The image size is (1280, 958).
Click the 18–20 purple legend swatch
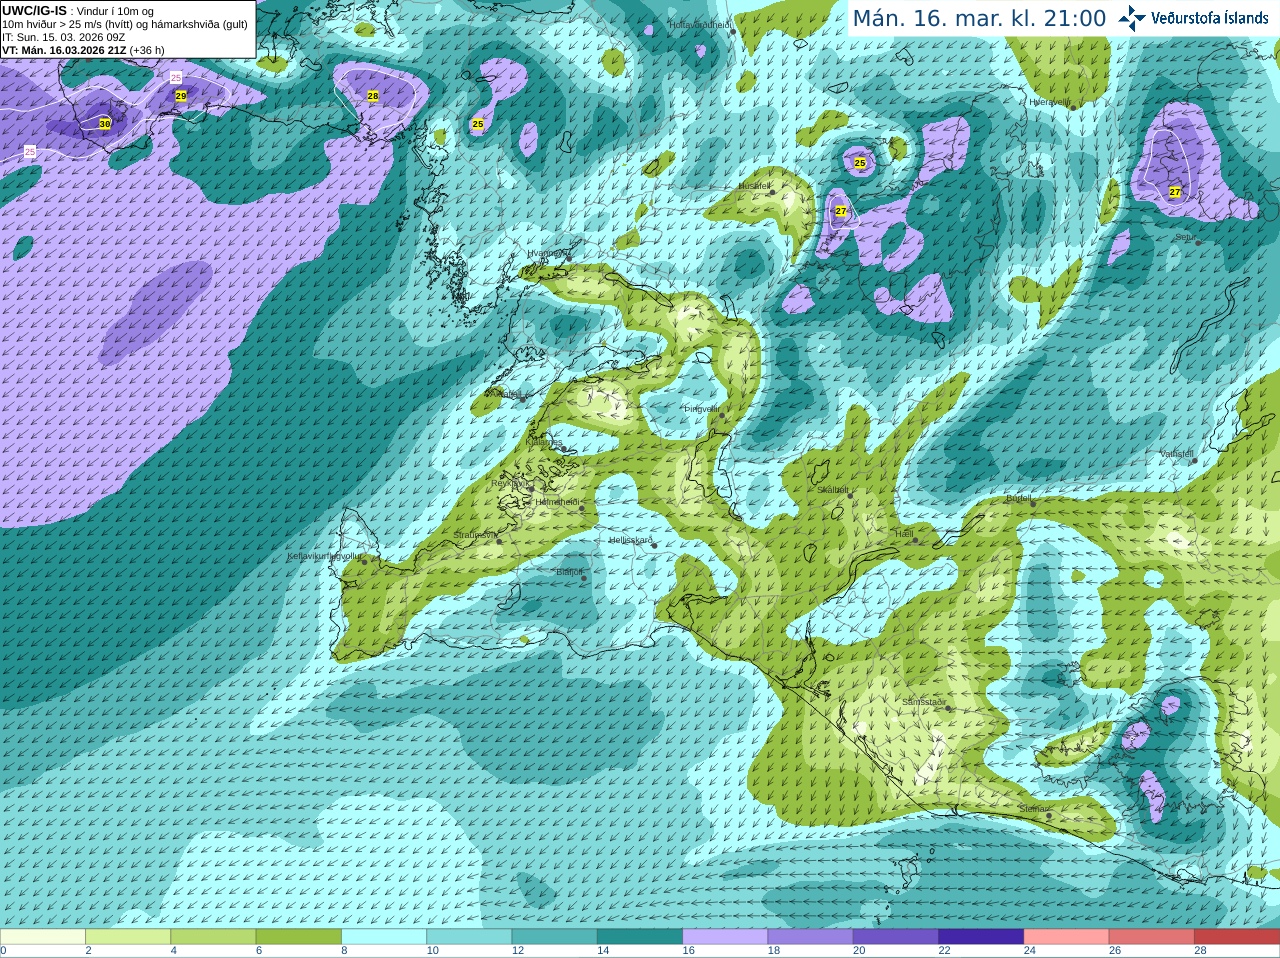[x=811, y=936]
